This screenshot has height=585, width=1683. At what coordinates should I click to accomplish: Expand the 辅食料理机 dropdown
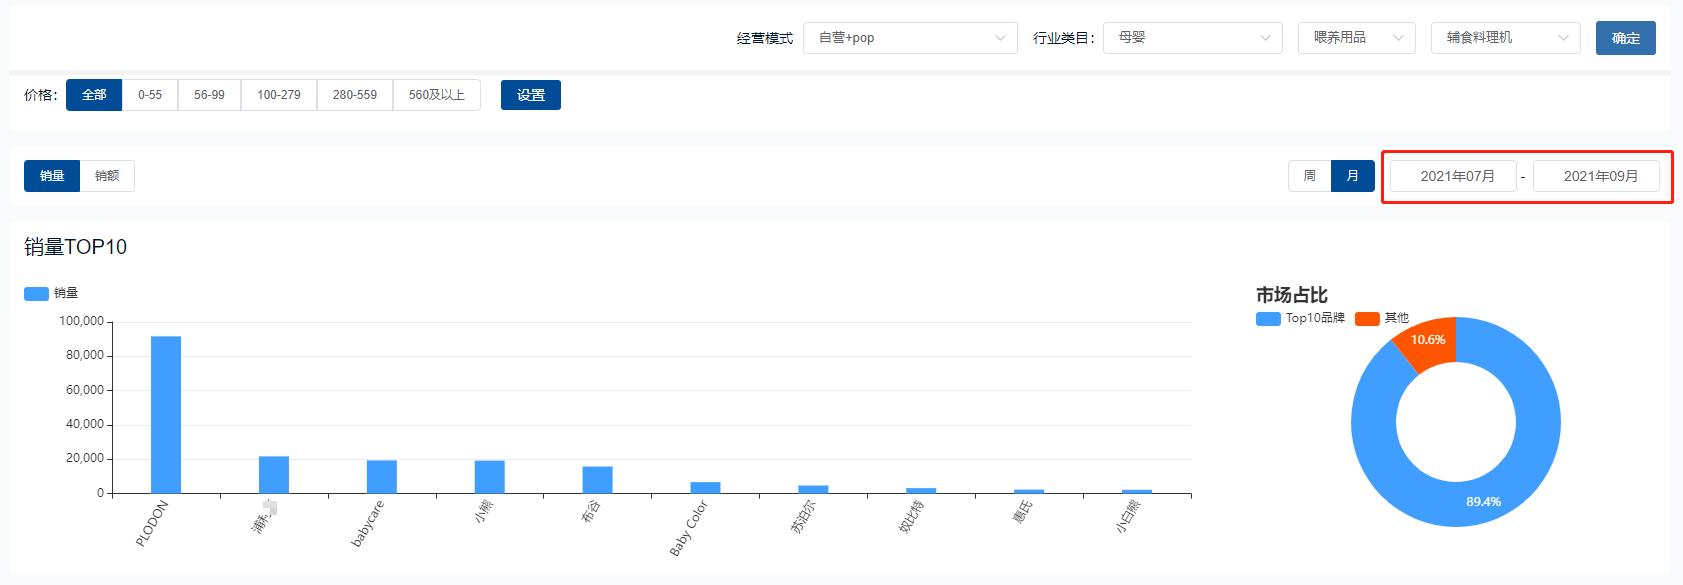coord(1505,38)
